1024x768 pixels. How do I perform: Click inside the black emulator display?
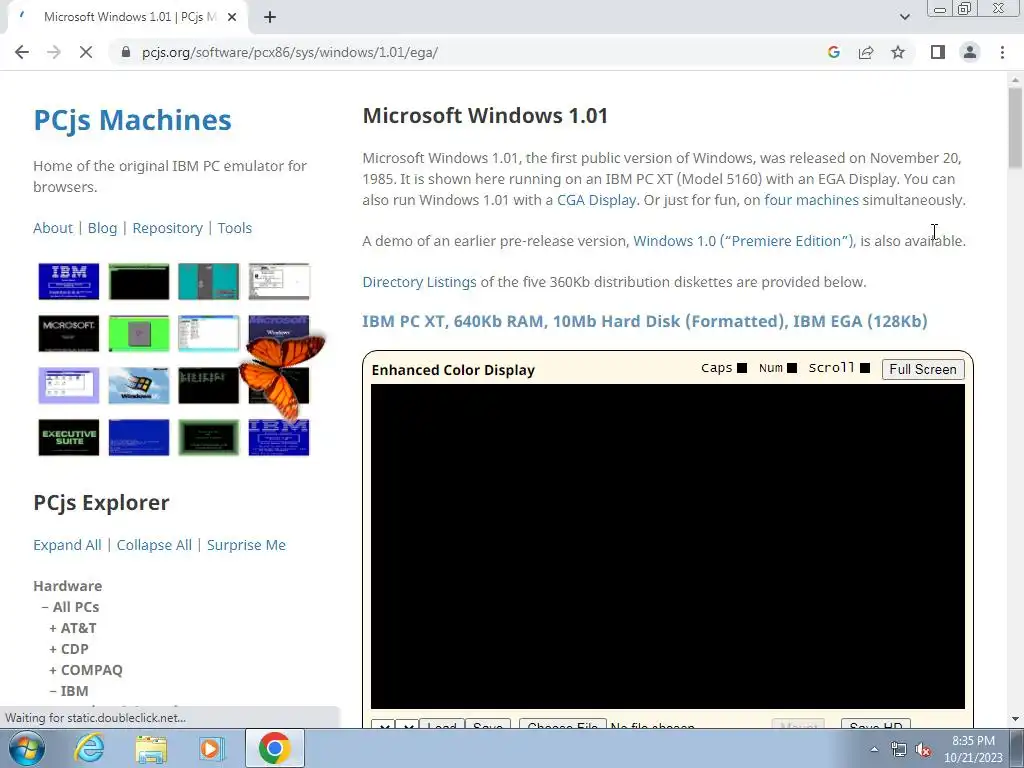pyautogui.click(x=667, y=546)
